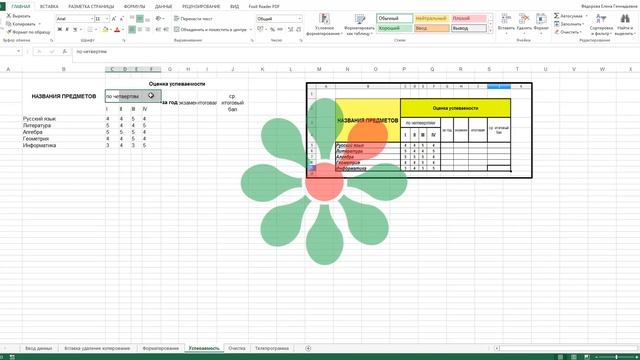640x360 pixels.
Task: Apply the Обычный cell style
Action: [x=395, y=18]
